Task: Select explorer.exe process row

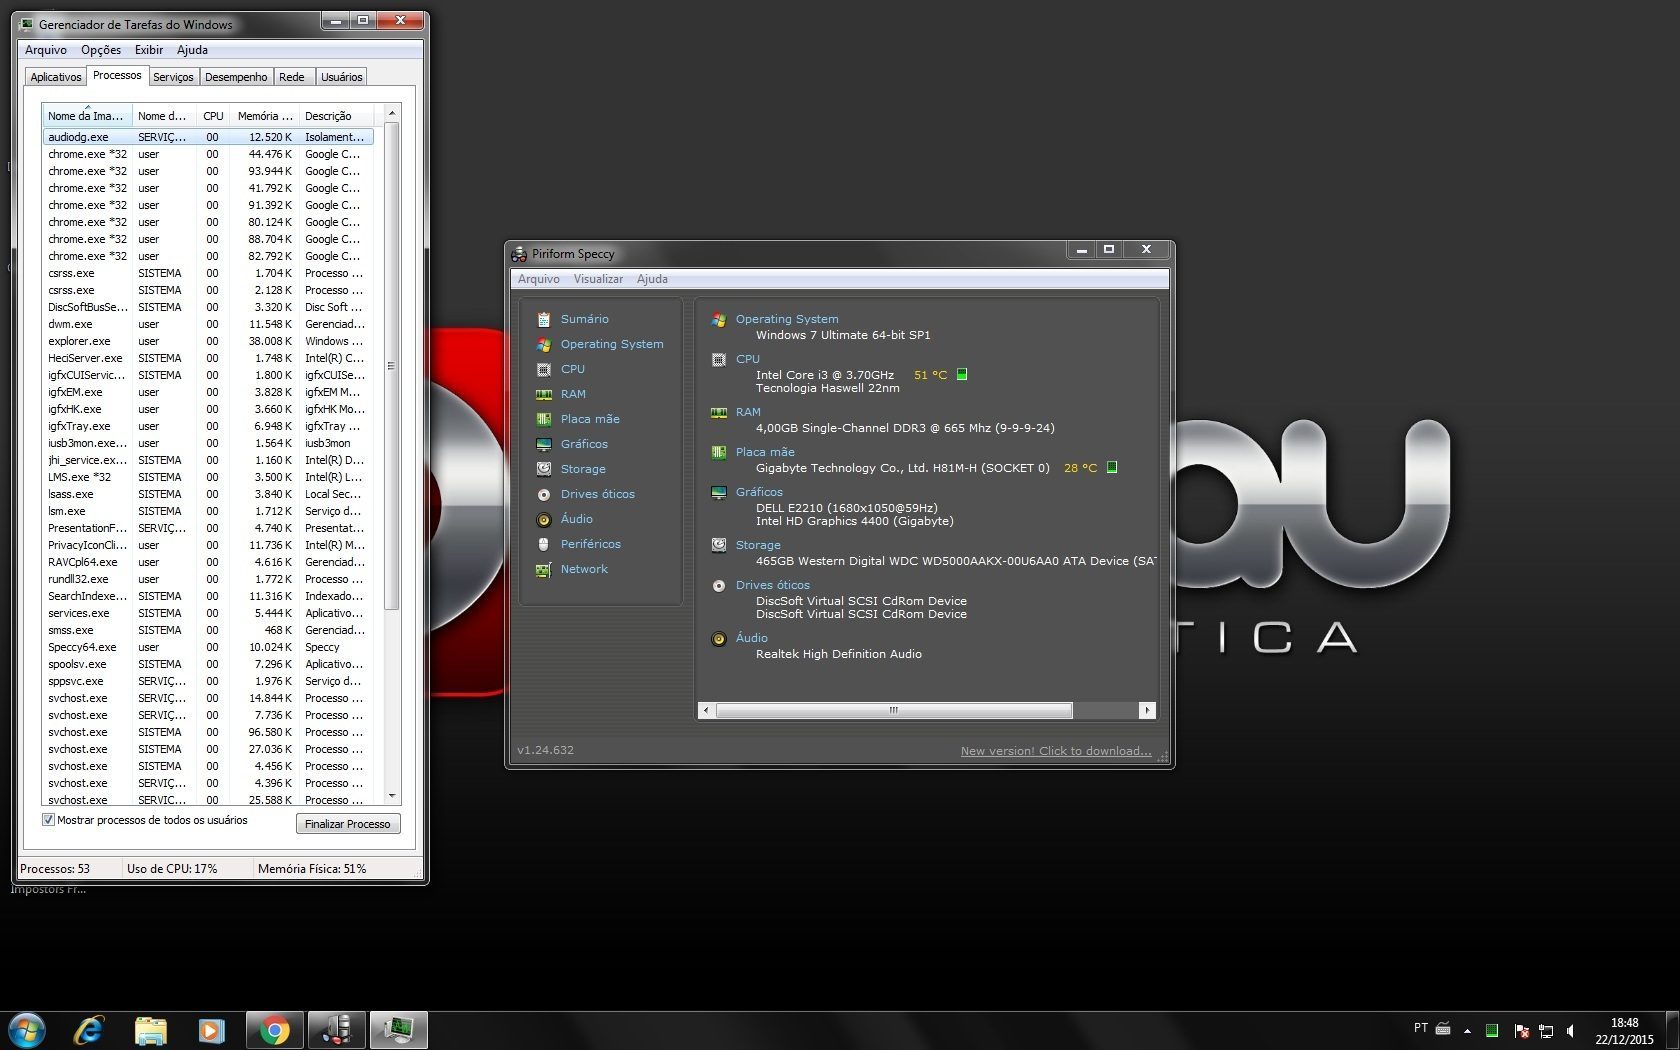Action: pos(208,341)
